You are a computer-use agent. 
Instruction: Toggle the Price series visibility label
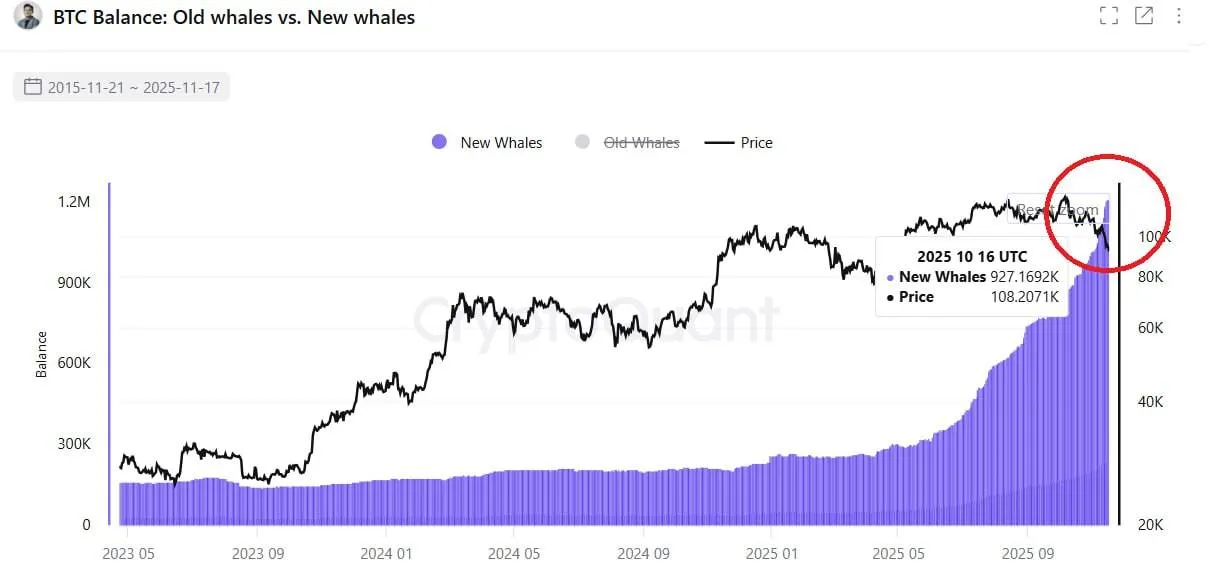click(x=756, y=143)
